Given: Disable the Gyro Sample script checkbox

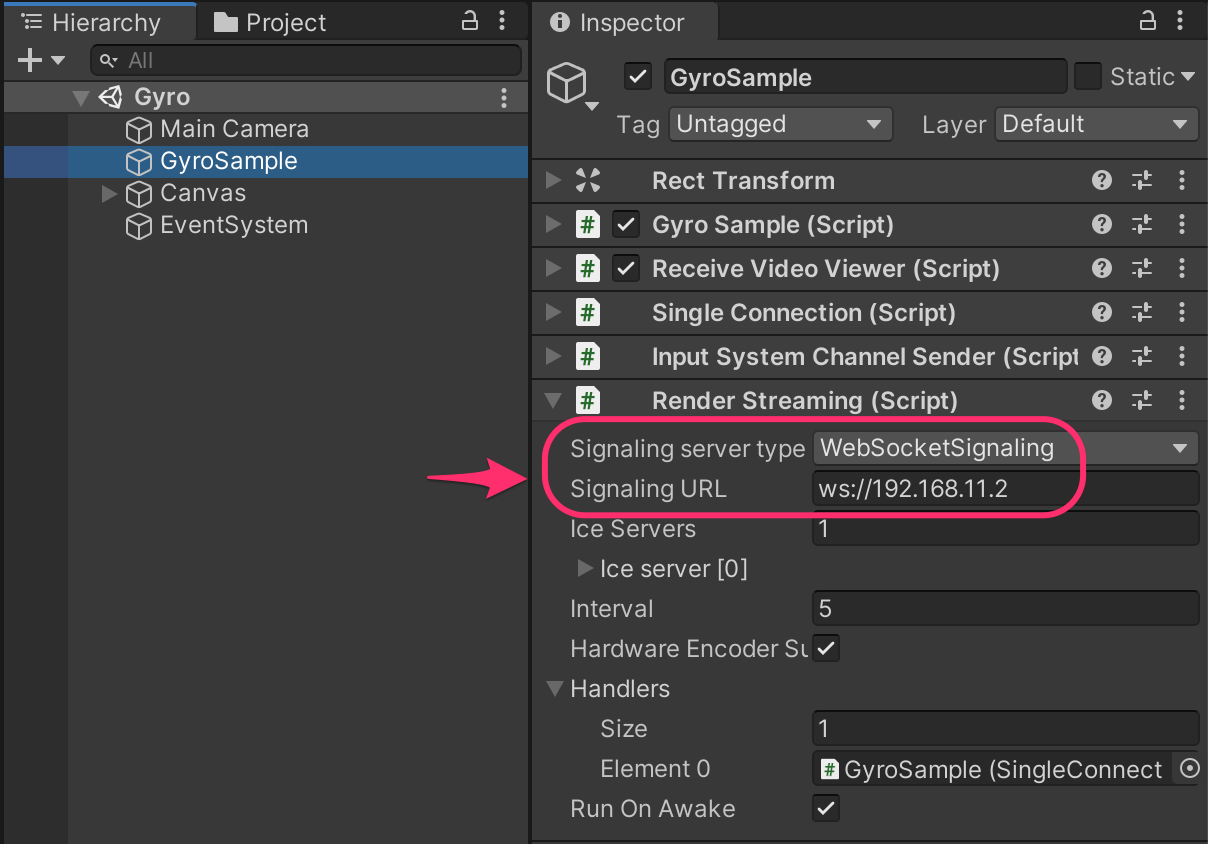Looking at the screenshot, I should click(625, 224).
